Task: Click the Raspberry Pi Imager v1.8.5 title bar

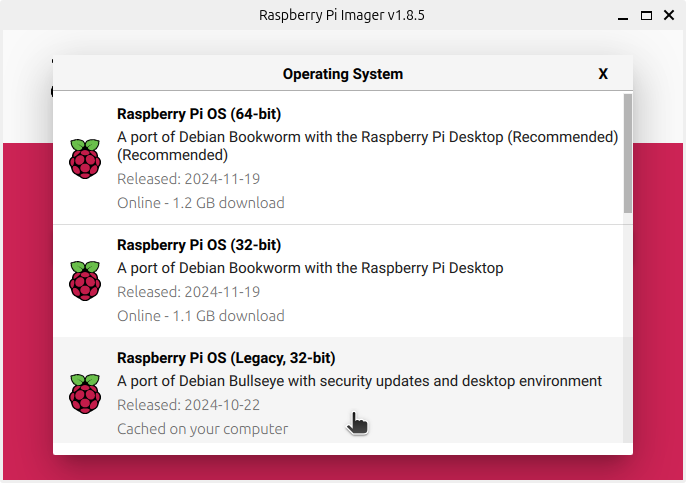Action: pyautogui.click(x=341, y=15)
